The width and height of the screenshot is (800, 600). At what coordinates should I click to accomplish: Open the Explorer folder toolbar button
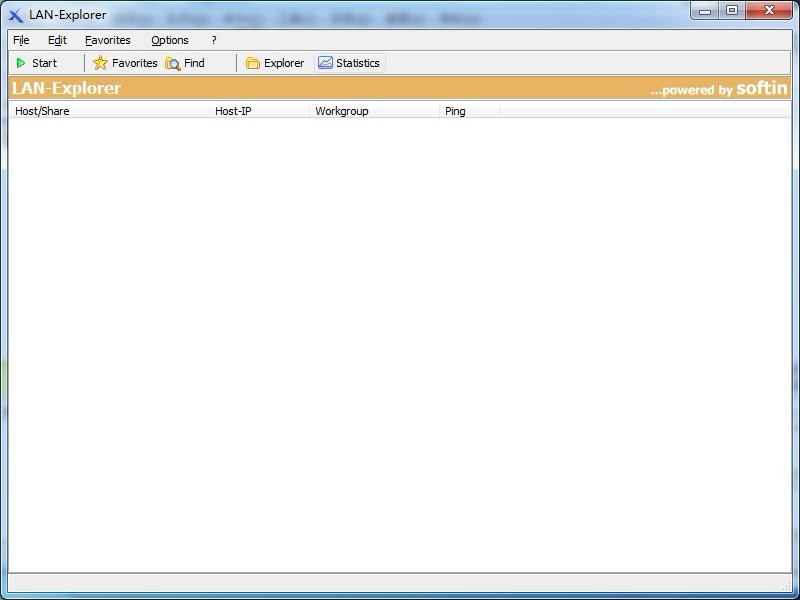(275, 63)
